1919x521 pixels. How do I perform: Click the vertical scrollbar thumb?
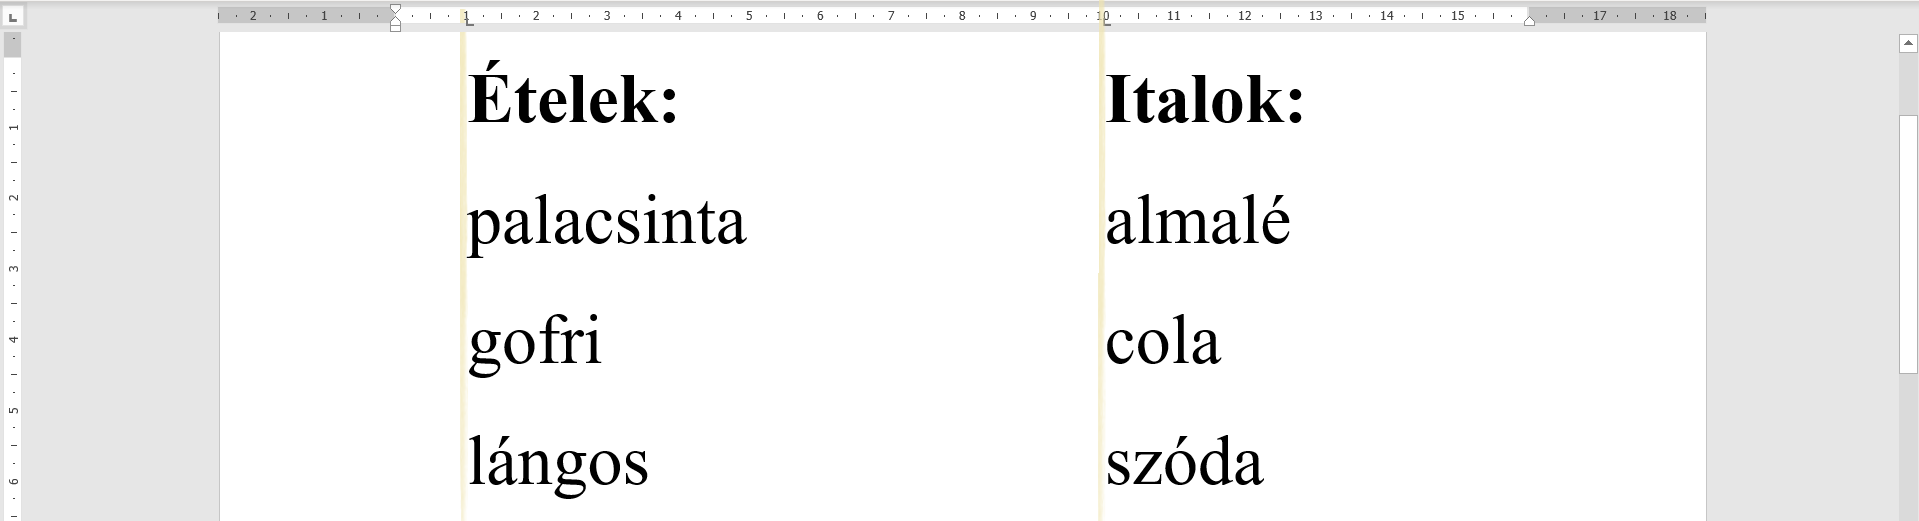[1907, 243]
